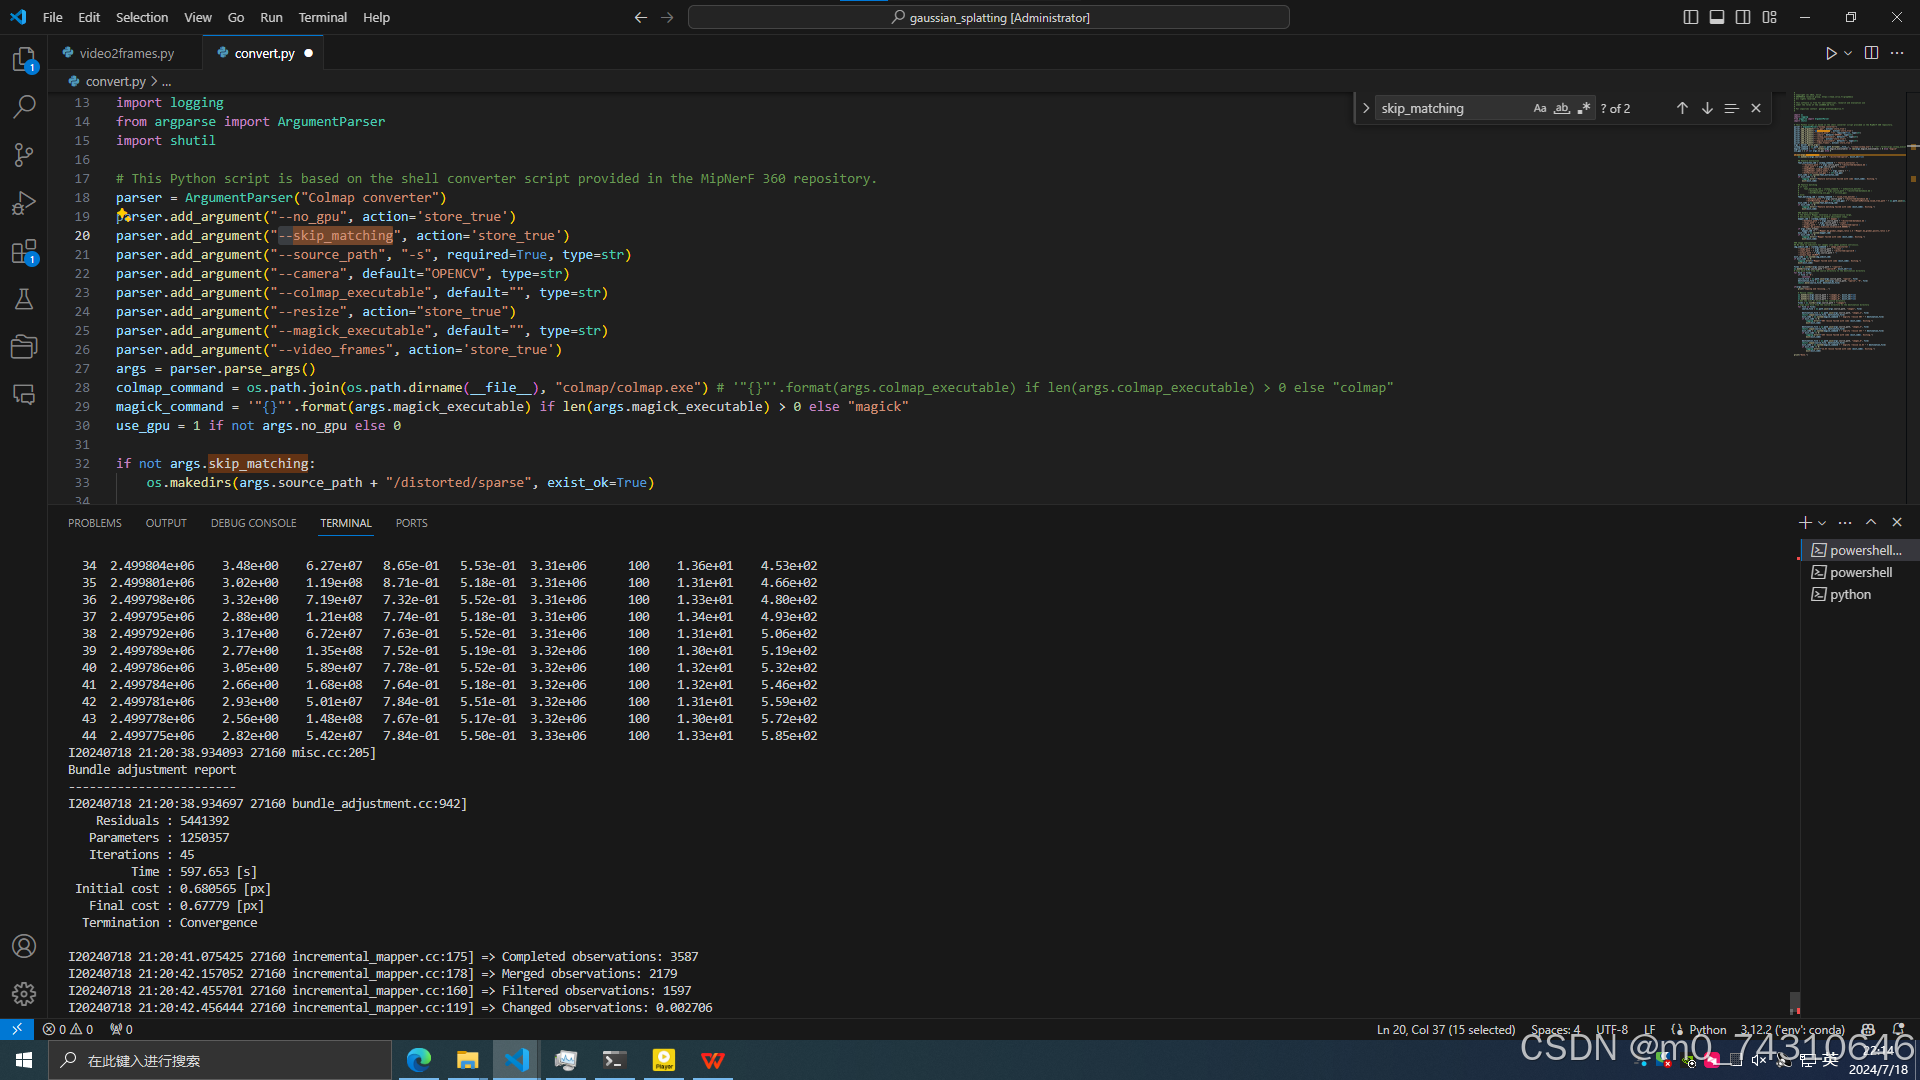Expand the Toggle Replace chevron in find widget
The image size is (1920, 1080).
1366,108
